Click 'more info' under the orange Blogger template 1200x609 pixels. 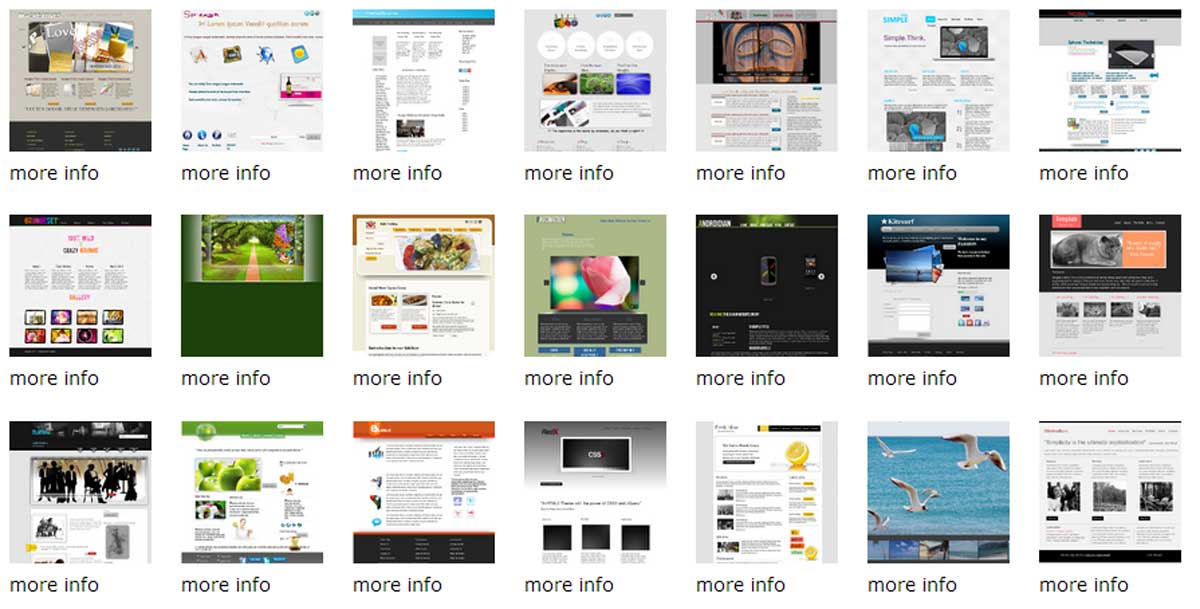pos(398,584)
